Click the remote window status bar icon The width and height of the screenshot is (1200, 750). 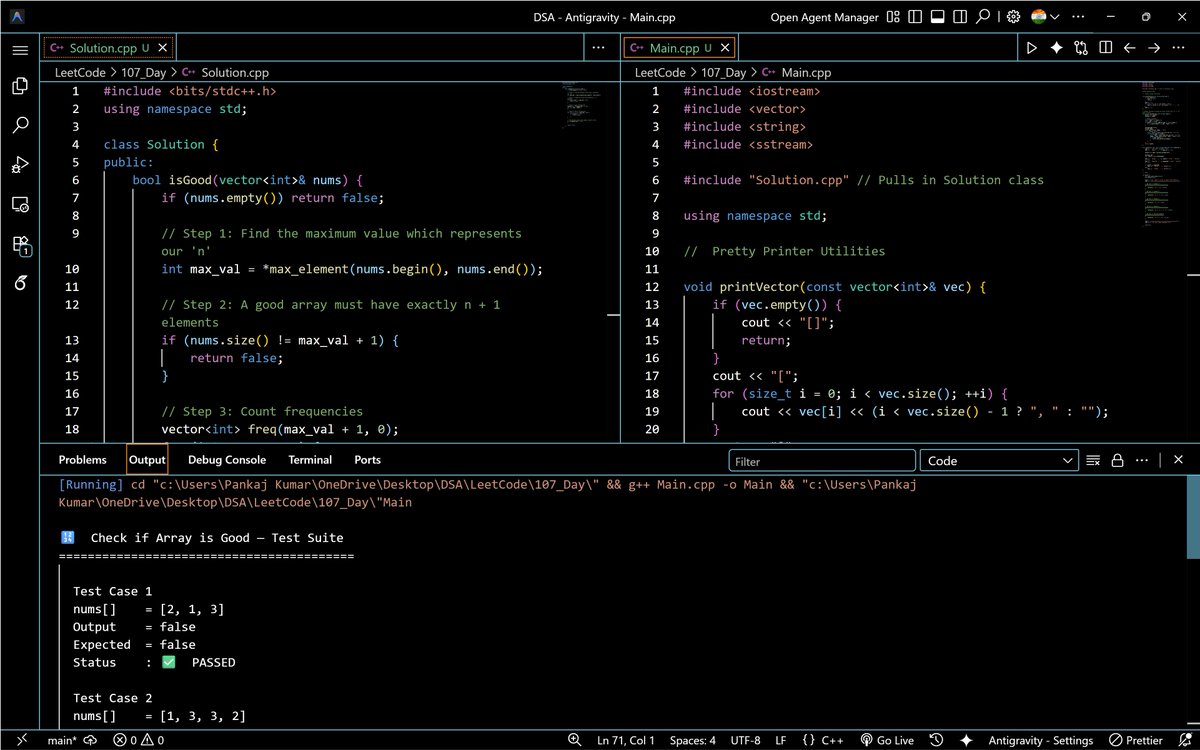point(19,740)
